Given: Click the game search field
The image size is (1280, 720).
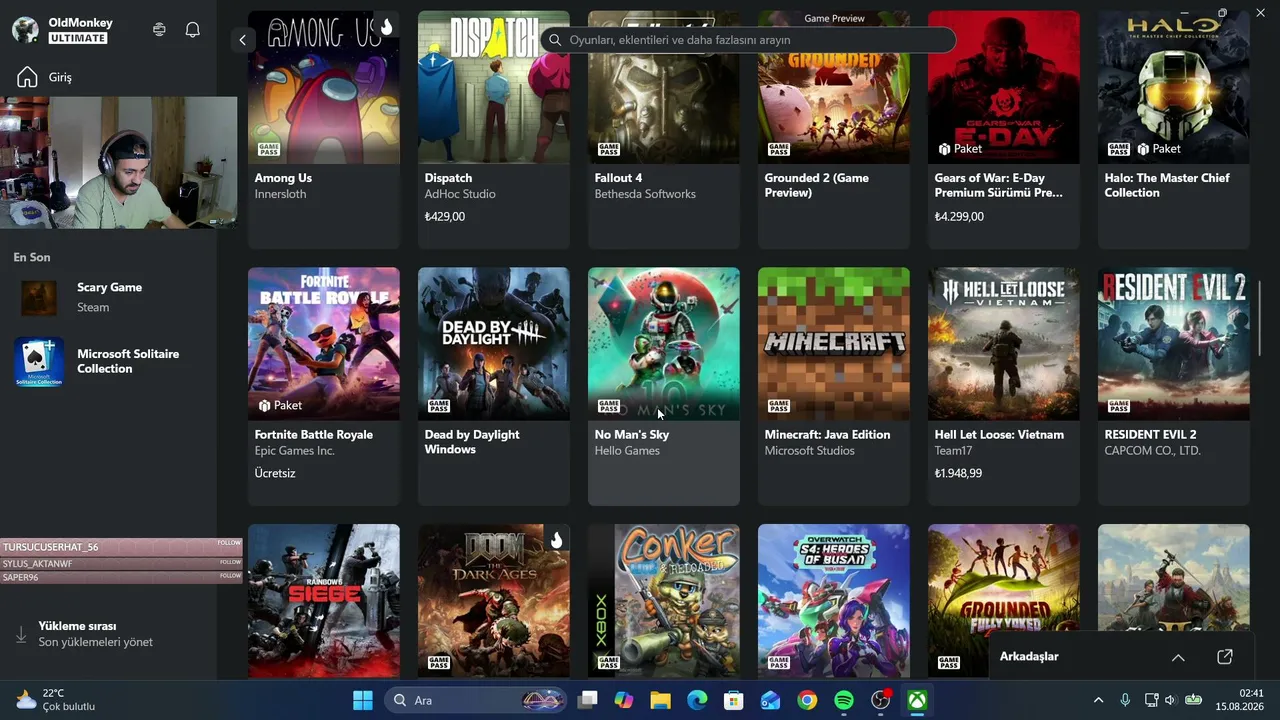Looking at the screenshot, I should point(748,40).
